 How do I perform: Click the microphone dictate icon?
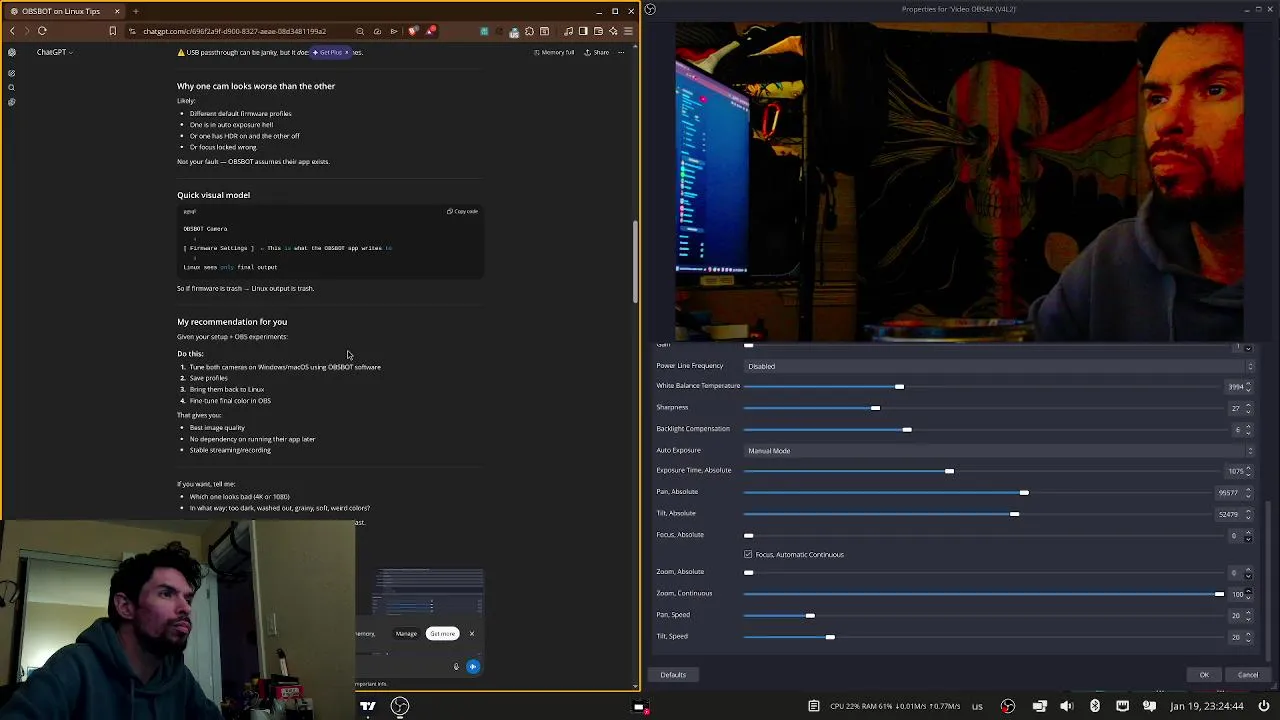[456, 666]
